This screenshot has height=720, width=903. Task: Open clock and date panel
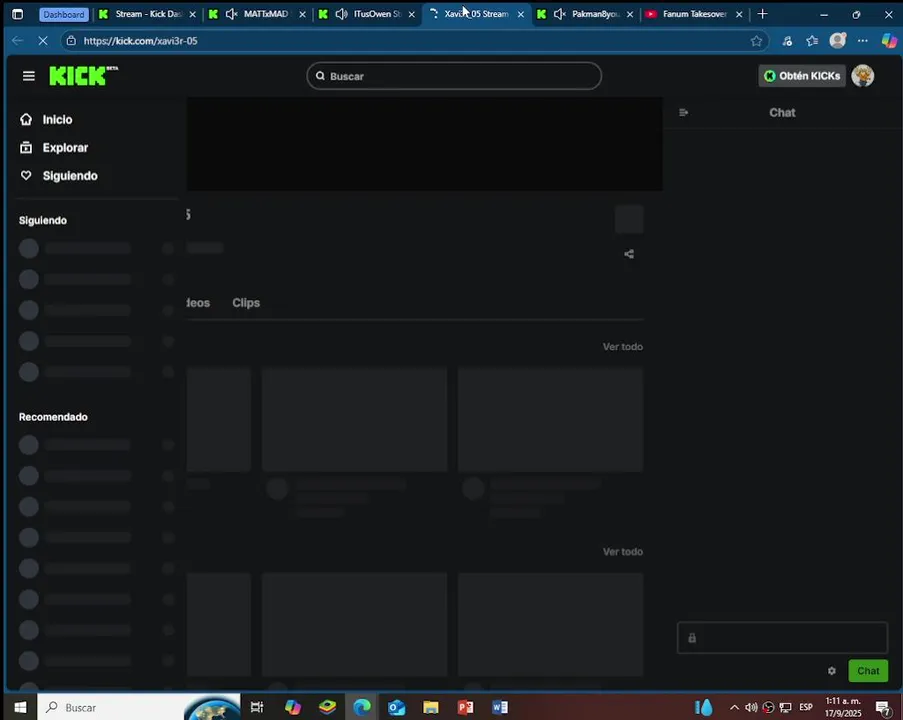[x=843, y=707]
